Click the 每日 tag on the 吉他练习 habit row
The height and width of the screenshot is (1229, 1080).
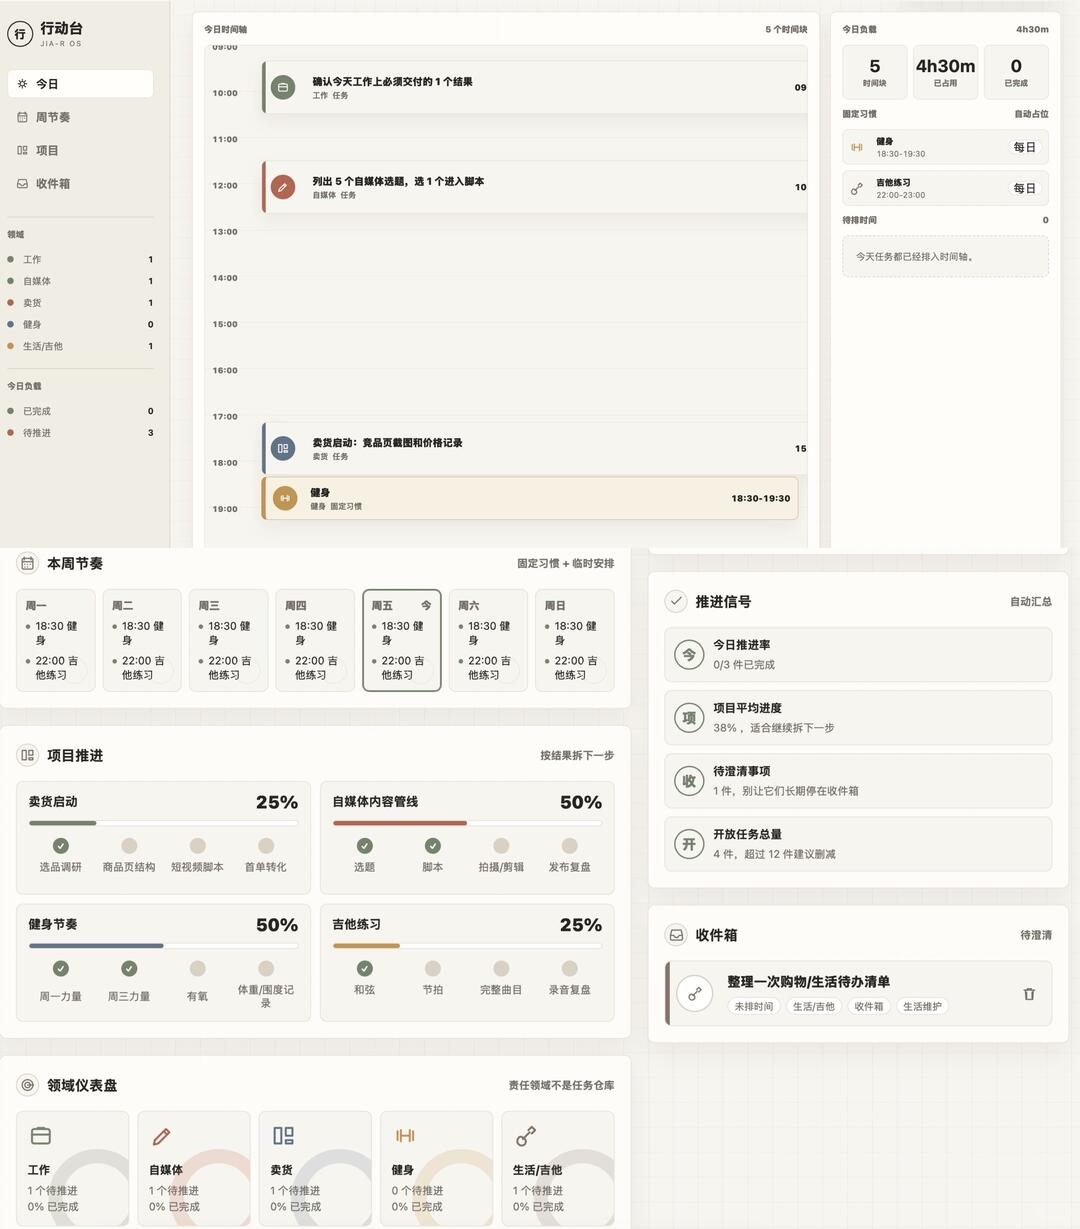pyautogui.click(x=1025, y=188)
